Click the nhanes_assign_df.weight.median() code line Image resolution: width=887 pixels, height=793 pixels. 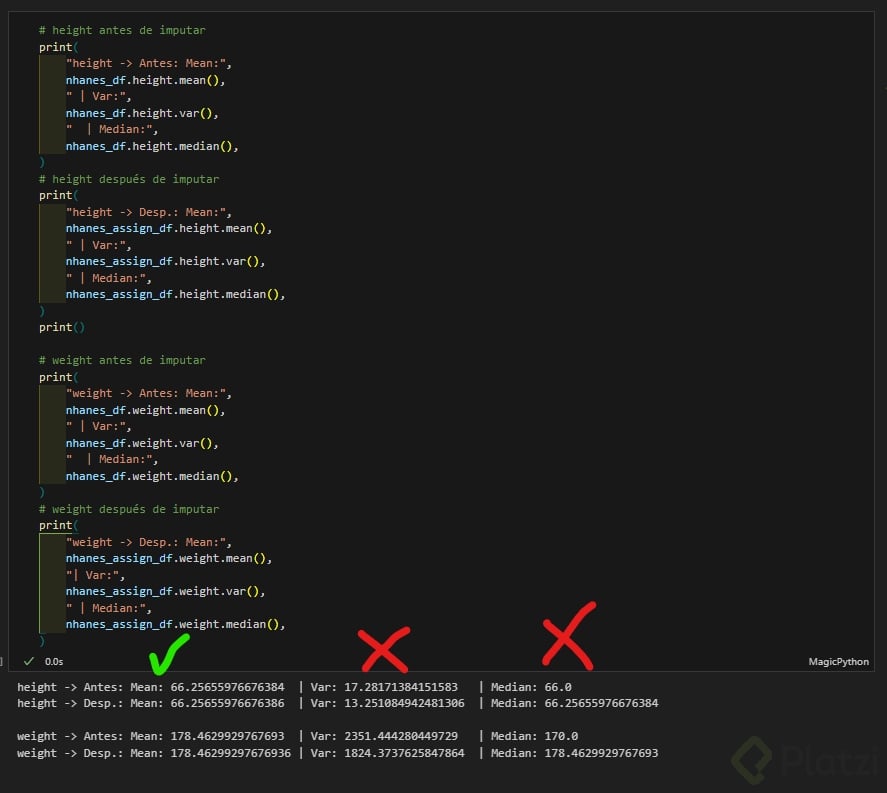coord(176,624)
